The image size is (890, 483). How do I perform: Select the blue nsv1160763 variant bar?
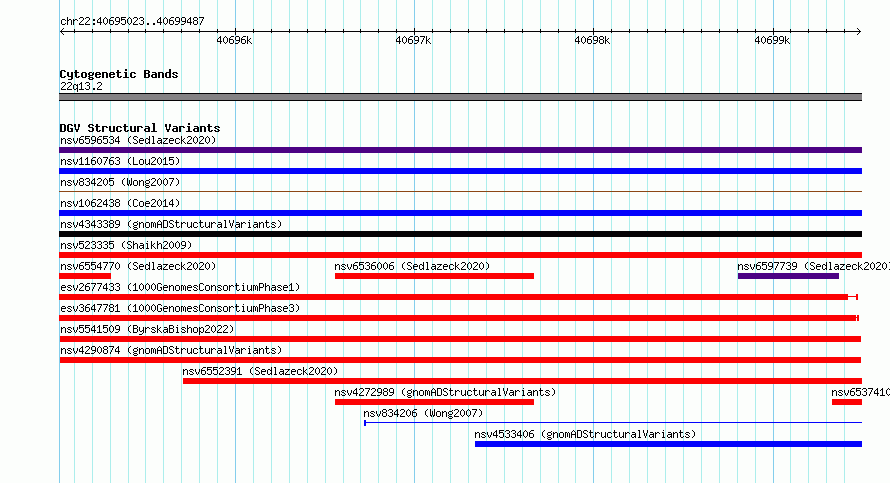(x=460, y=171)
